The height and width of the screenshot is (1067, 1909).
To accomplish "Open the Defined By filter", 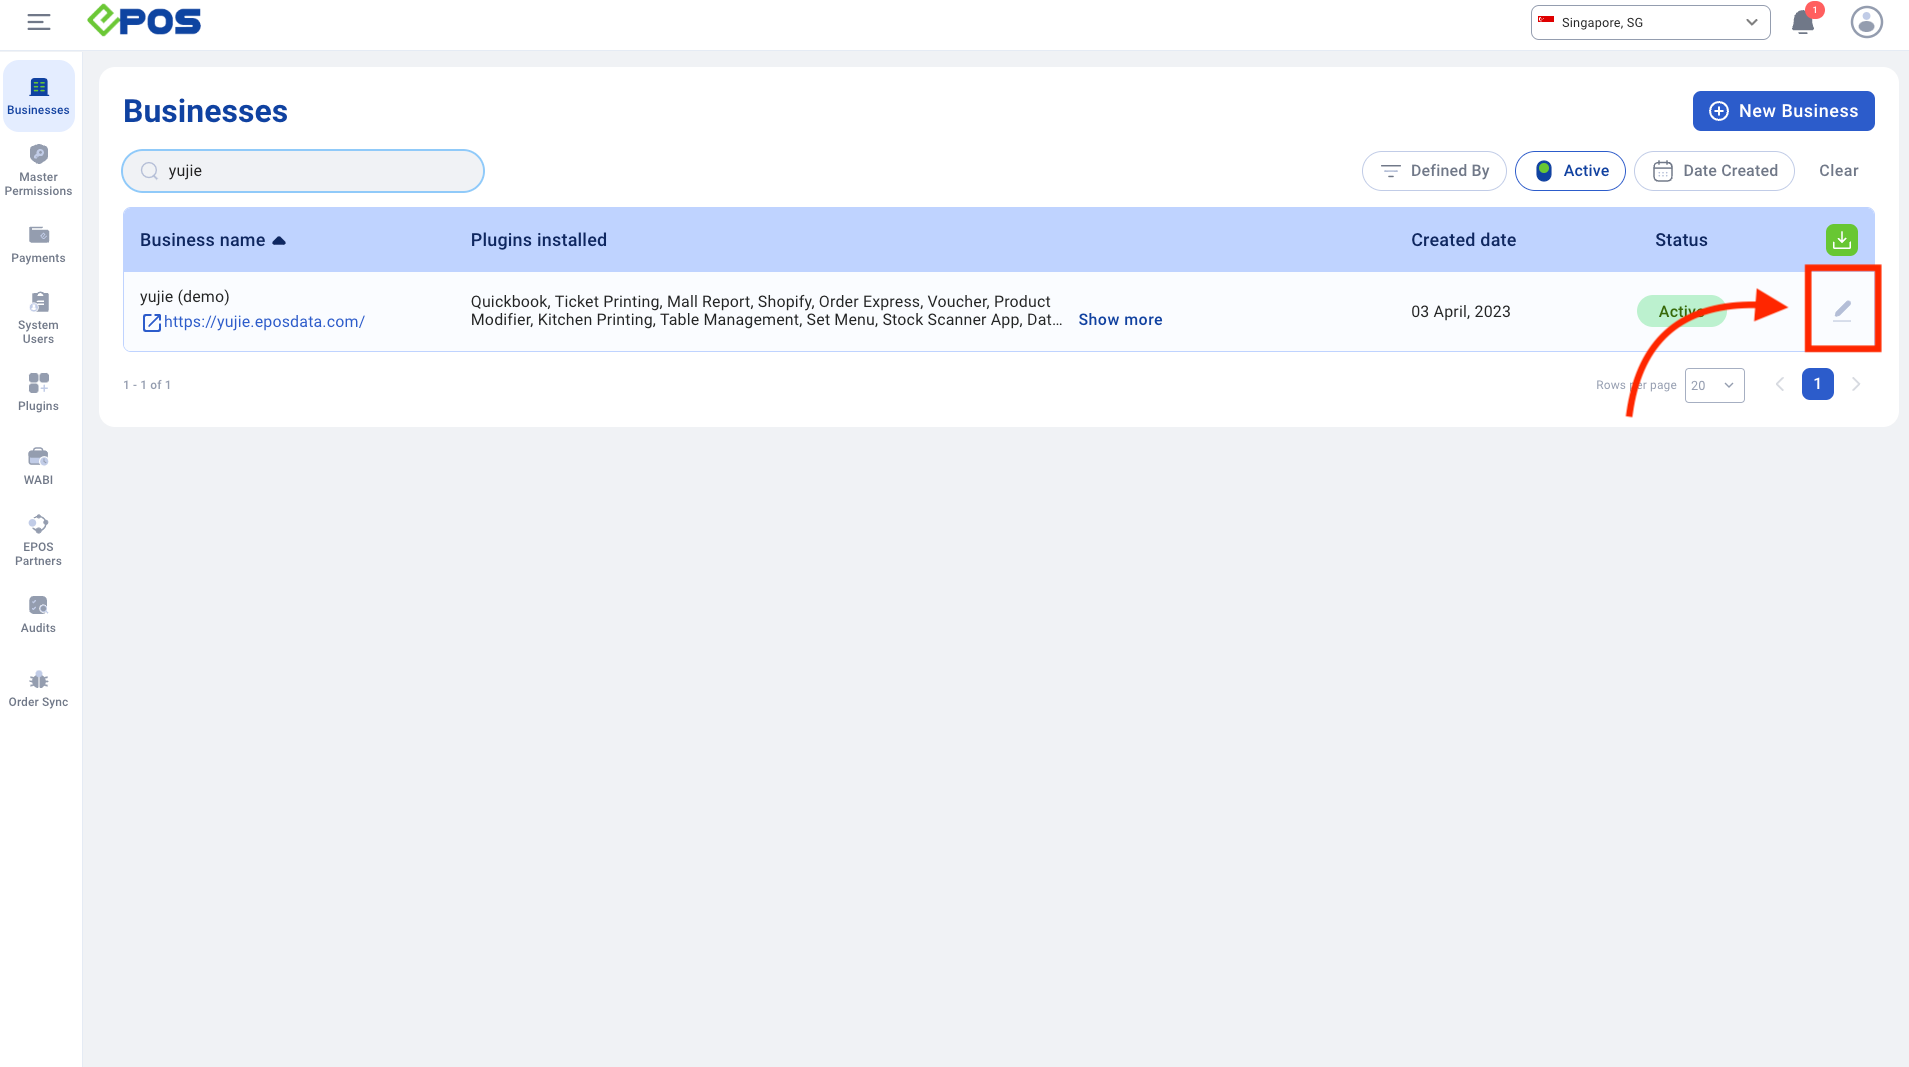I will point(1434,171).
